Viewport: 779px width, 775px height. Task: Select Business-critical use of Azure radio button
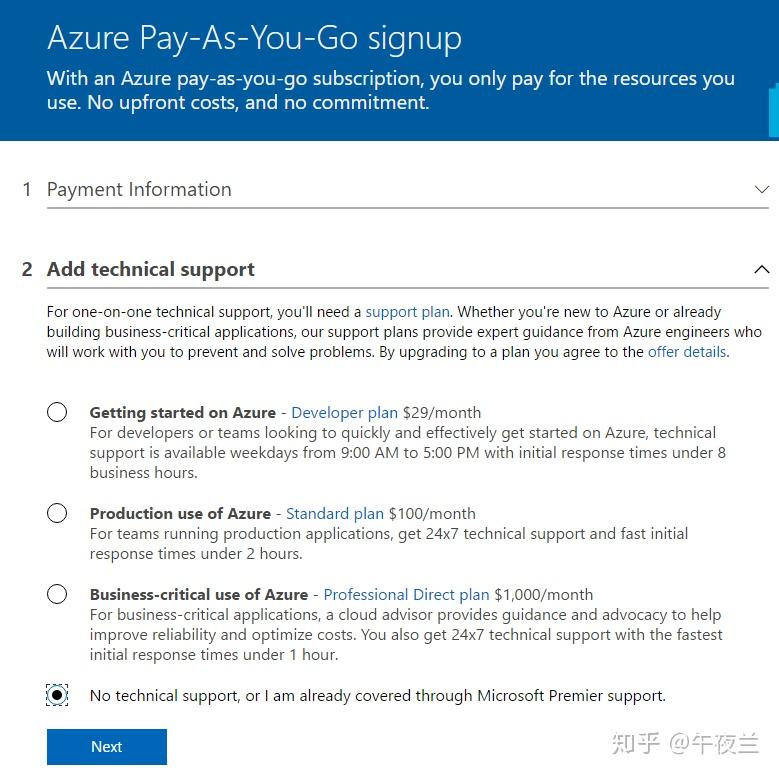(57, 594)
